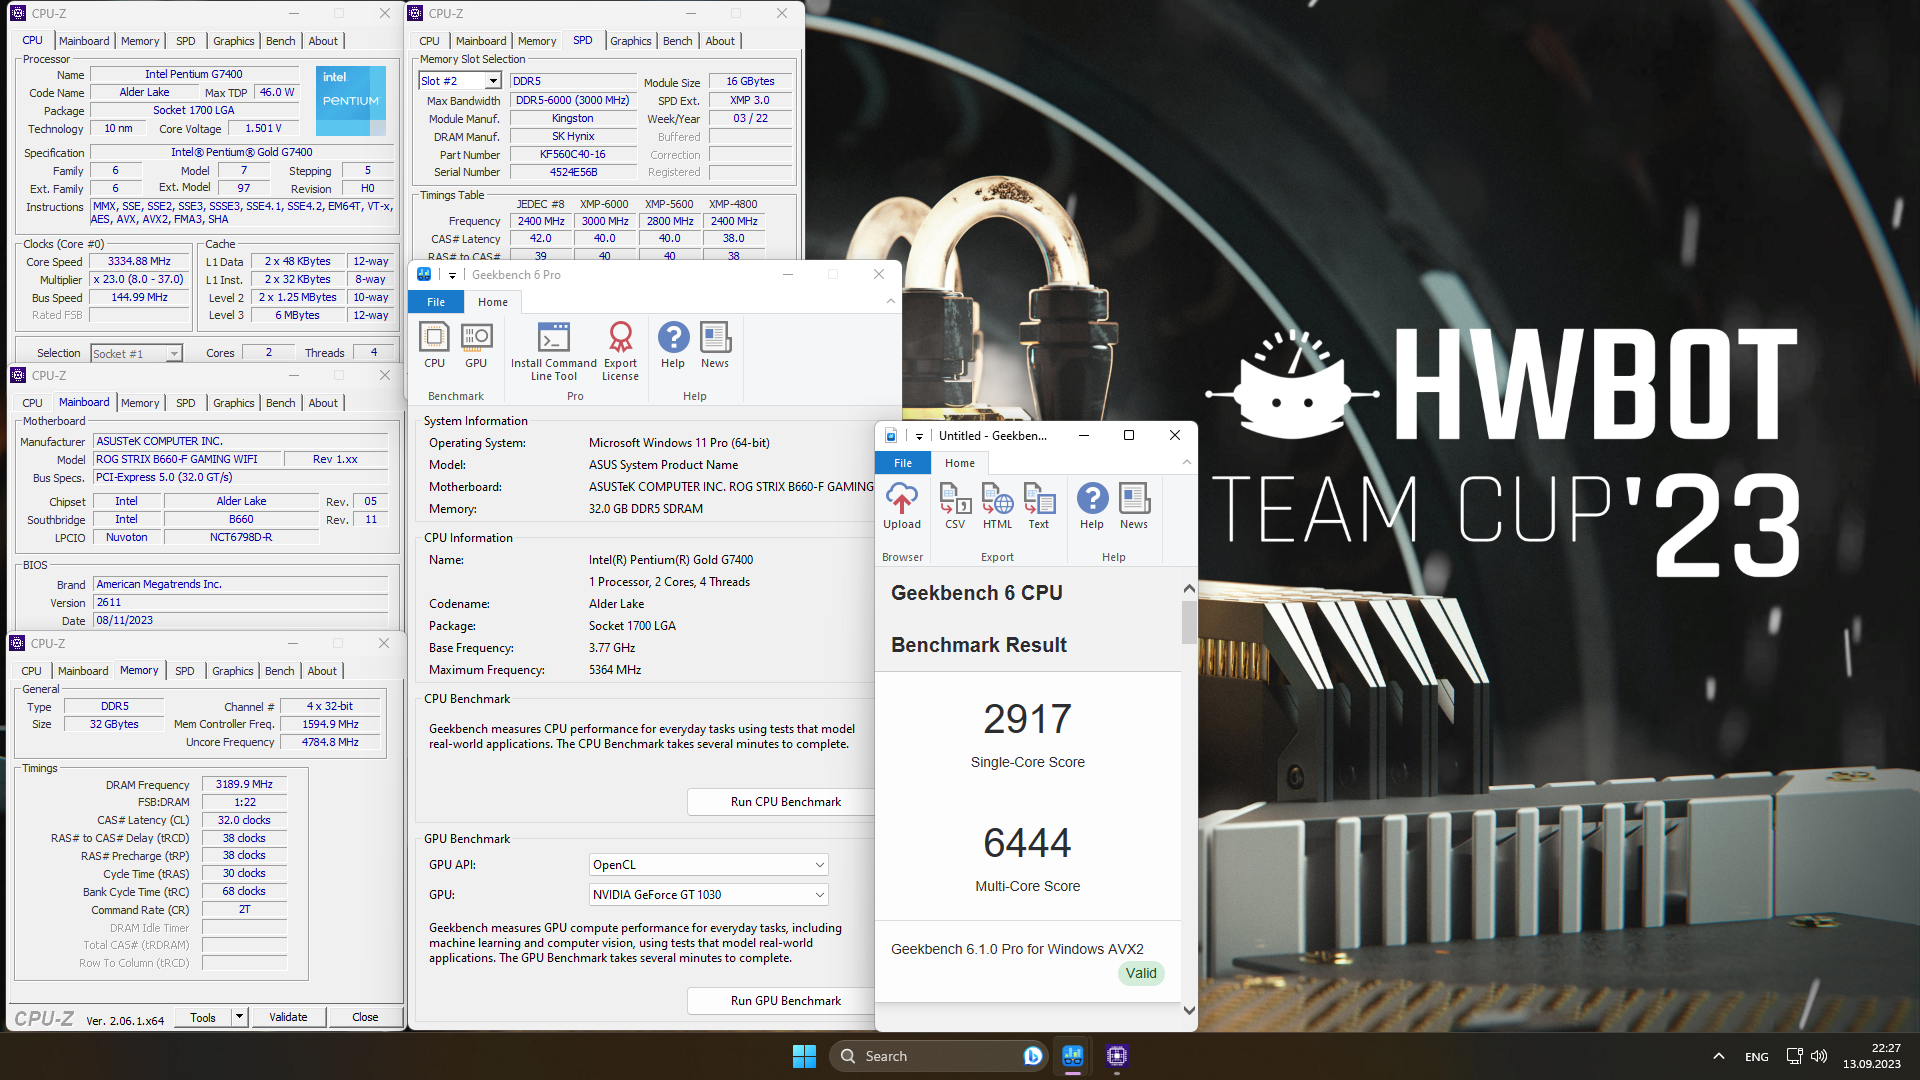This screenshot has width=1920, height=1080.
Task: Open News in Geekbench 6 Pro window
Action: tap(715, 345)
